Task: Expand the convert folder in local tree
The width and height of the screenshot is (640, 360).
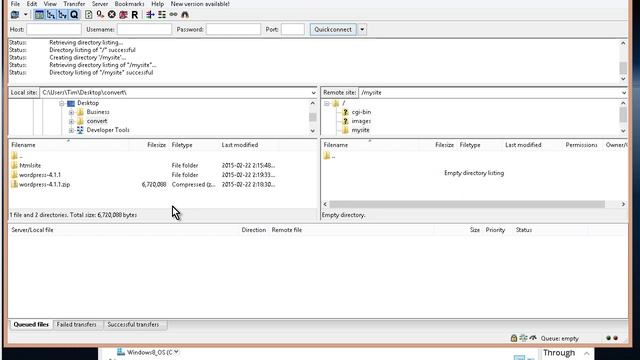Action: [71, 121]
